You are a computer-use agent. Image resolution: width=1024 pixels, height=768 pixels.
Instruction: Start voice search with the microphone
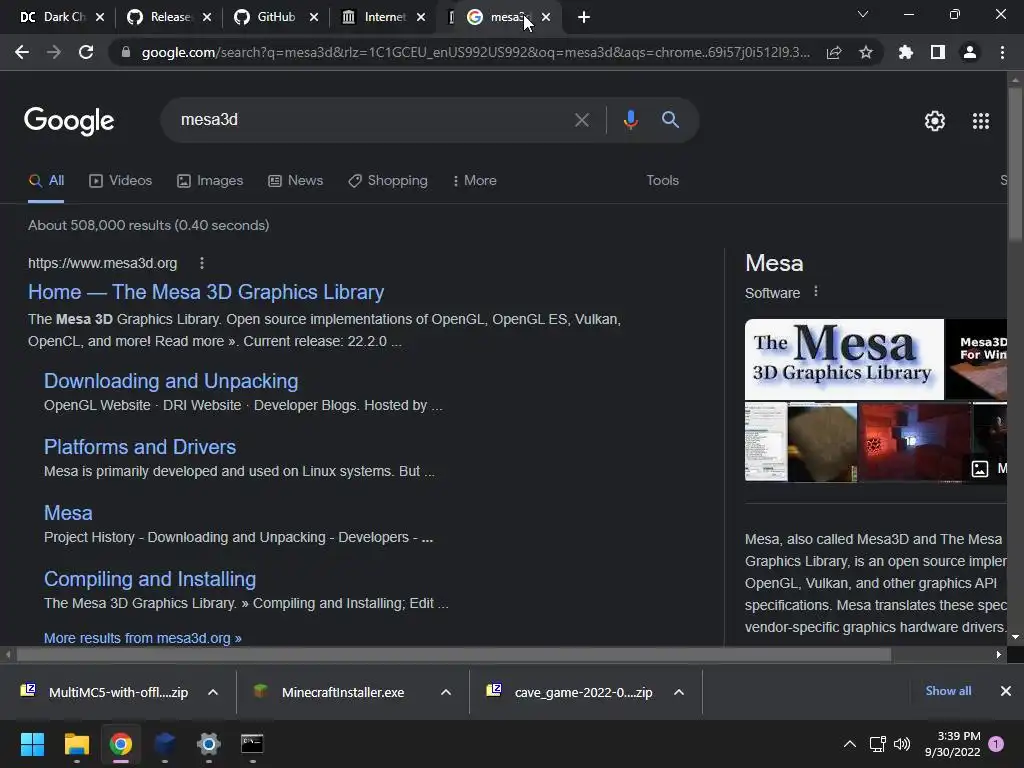click(x=630, y=120)
